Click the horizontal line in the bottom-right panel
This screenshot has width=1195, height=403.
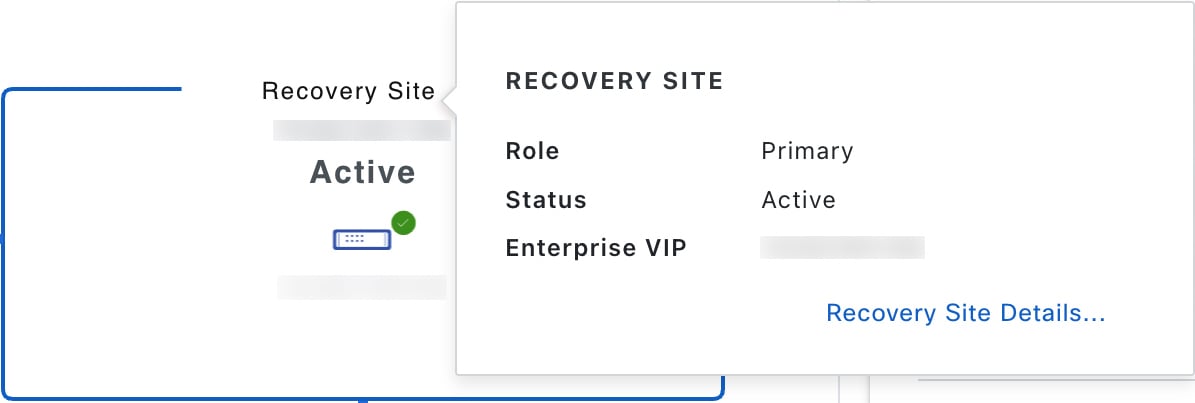pyautogui.click(x=1050, y=380)
